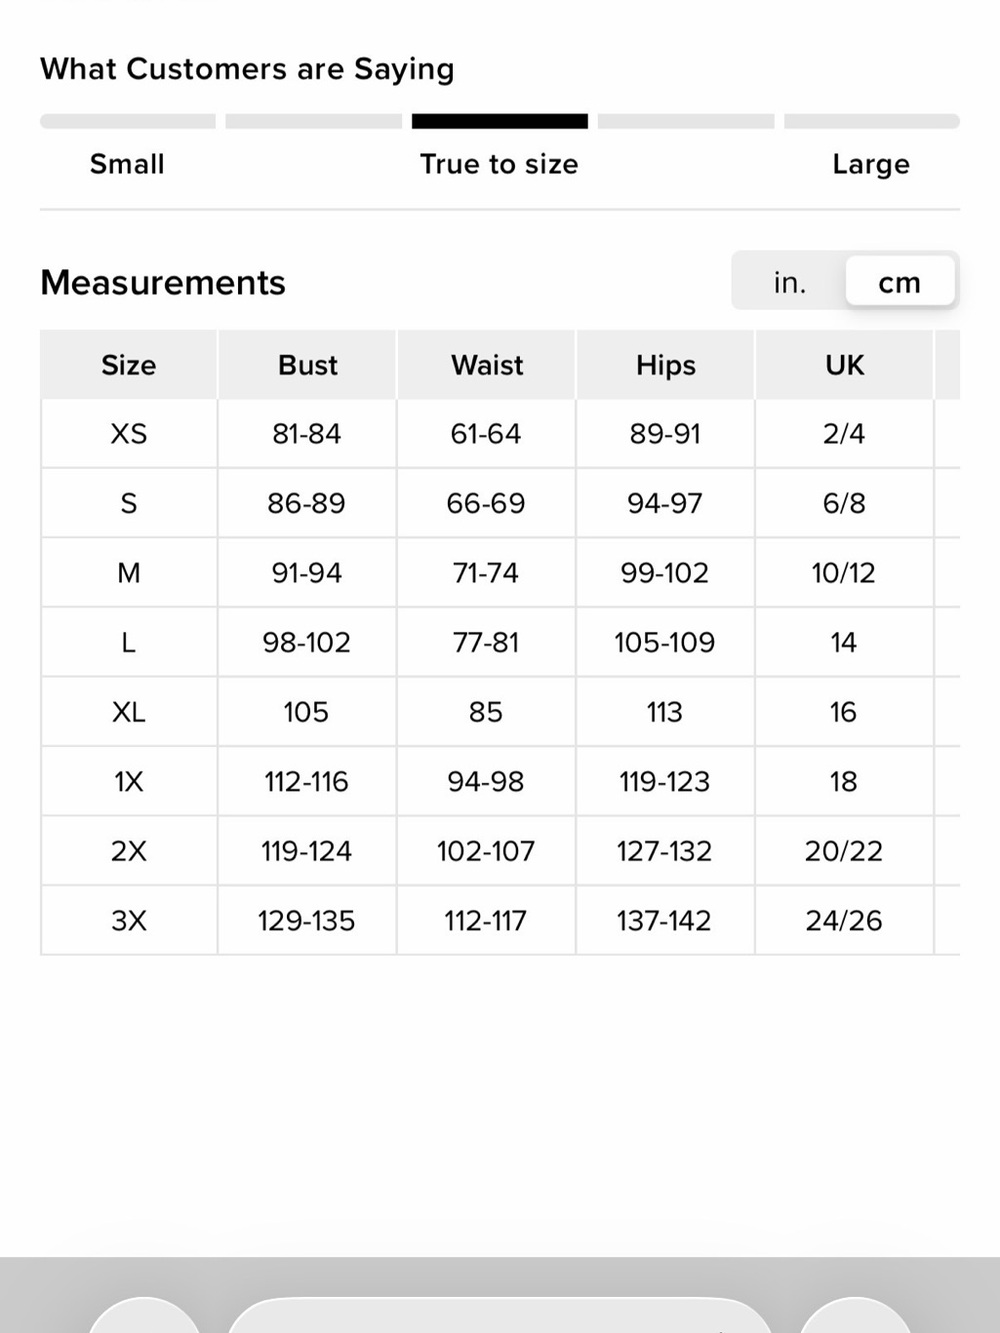Select the 2X bust value 119-124
Viewport: 1000px width, 1333px height.
click(307, 851)
